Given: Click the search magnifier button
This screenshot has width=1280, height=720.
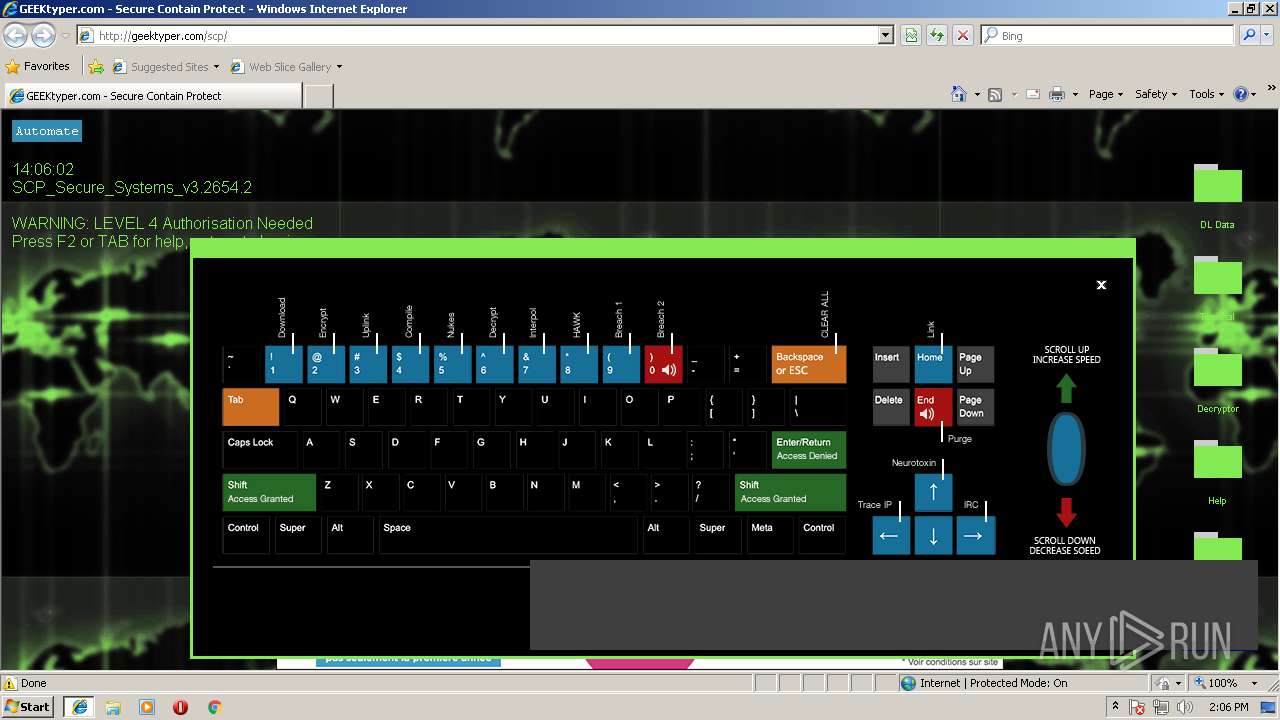Looking at the screenshot, I should pyautogui.click(x=1248, y=35).
